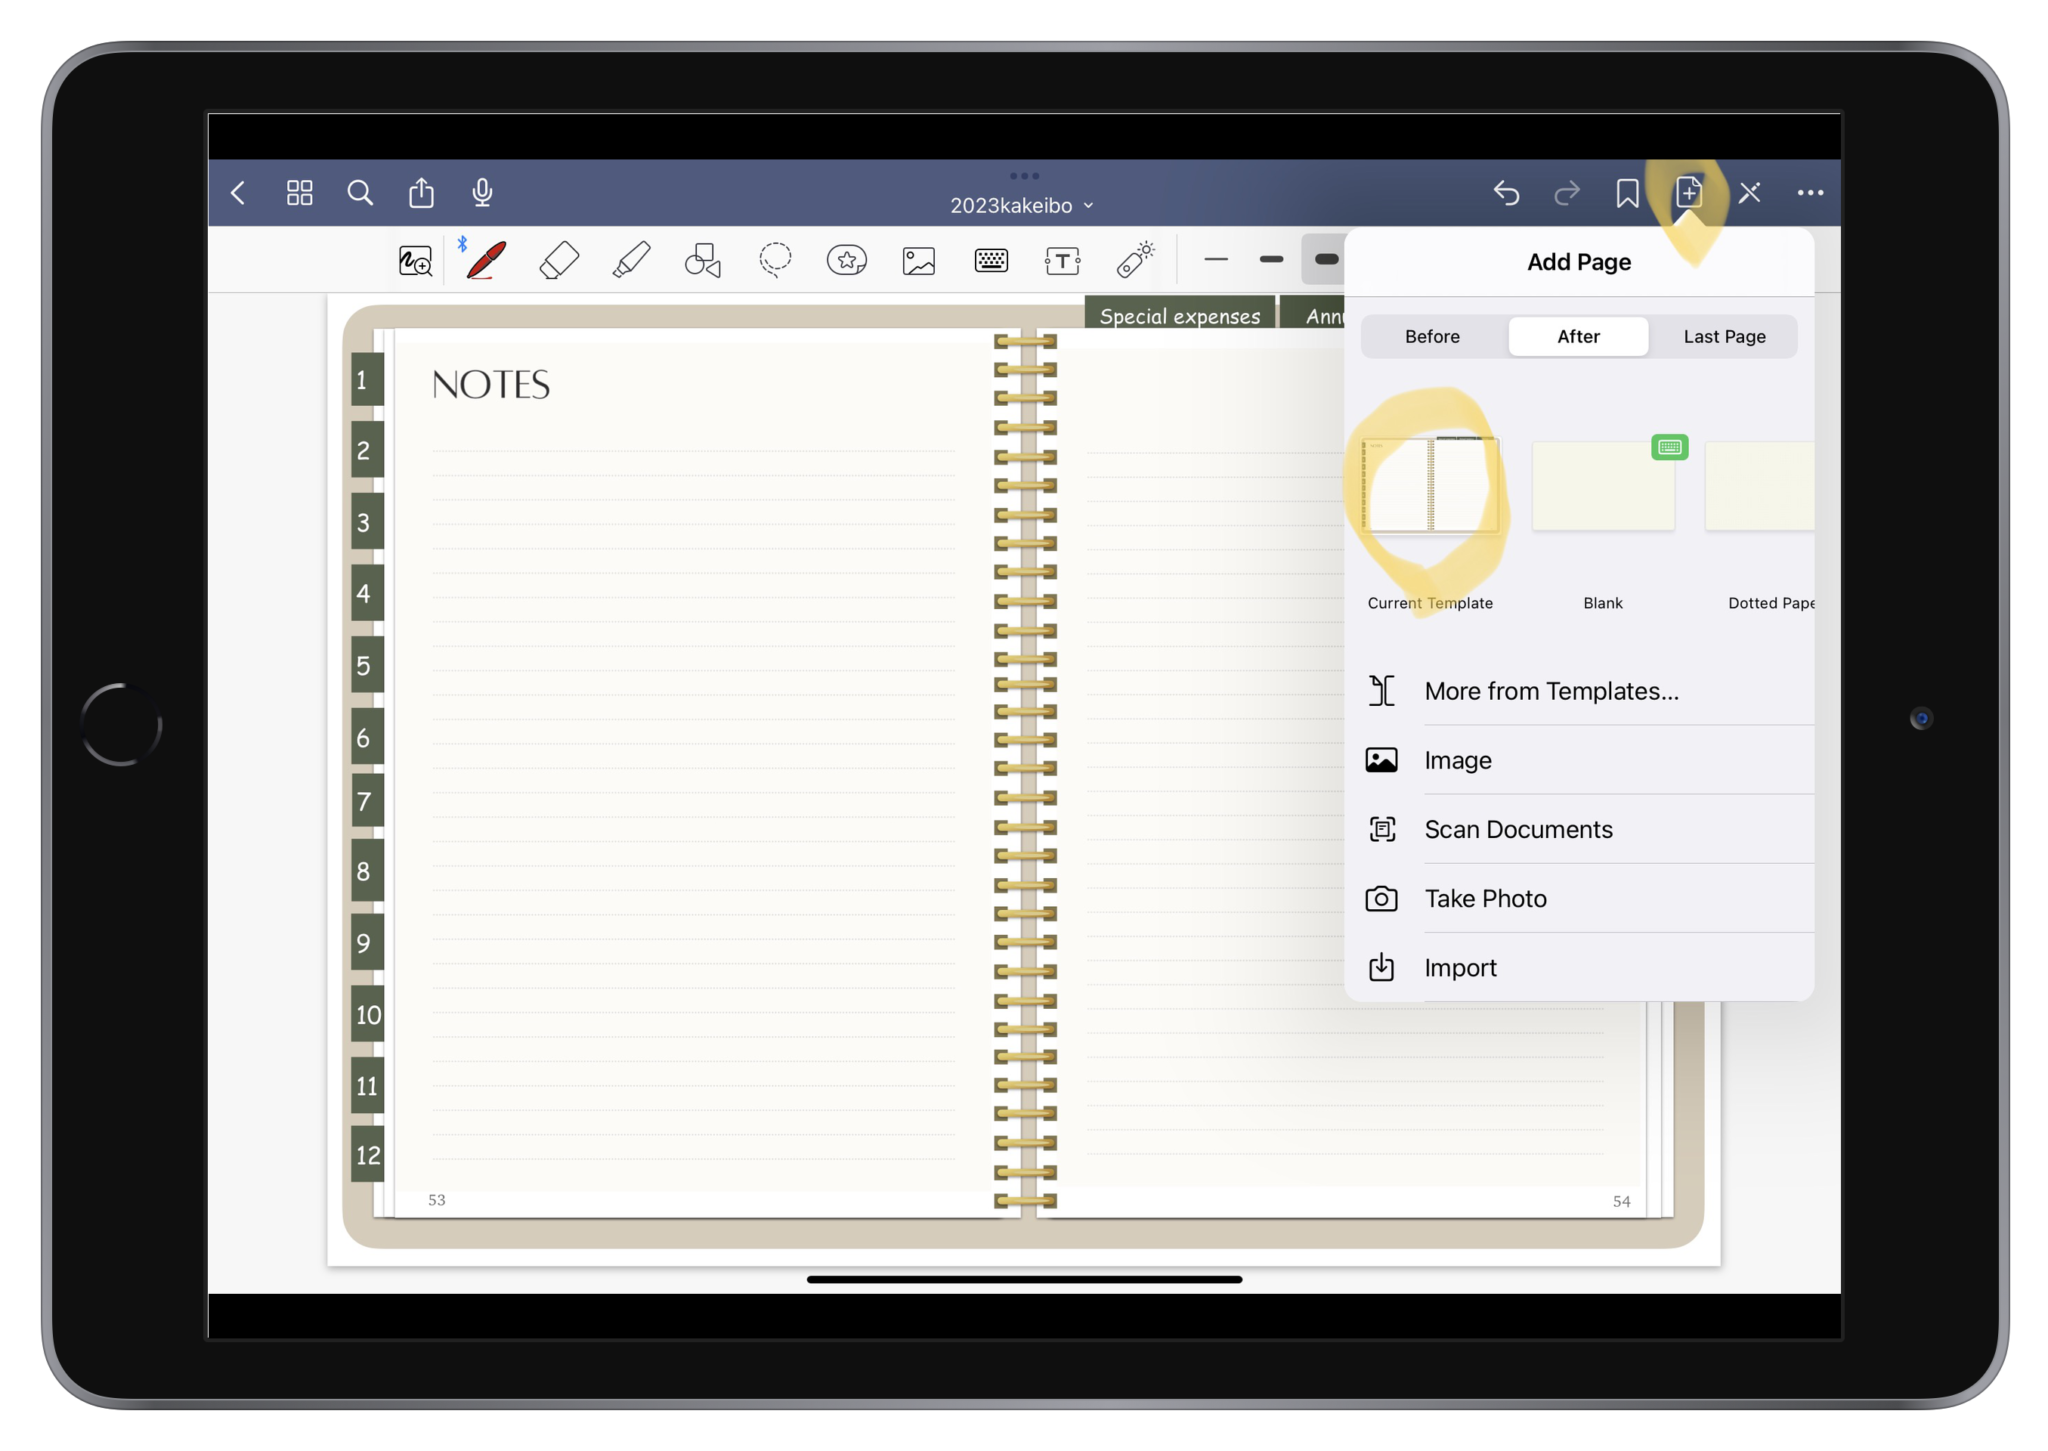Image resolution: width=2048 pixels, height=1451 pixels.
Task: Switch to the Special expenses tab
Action: [1180, 315]
